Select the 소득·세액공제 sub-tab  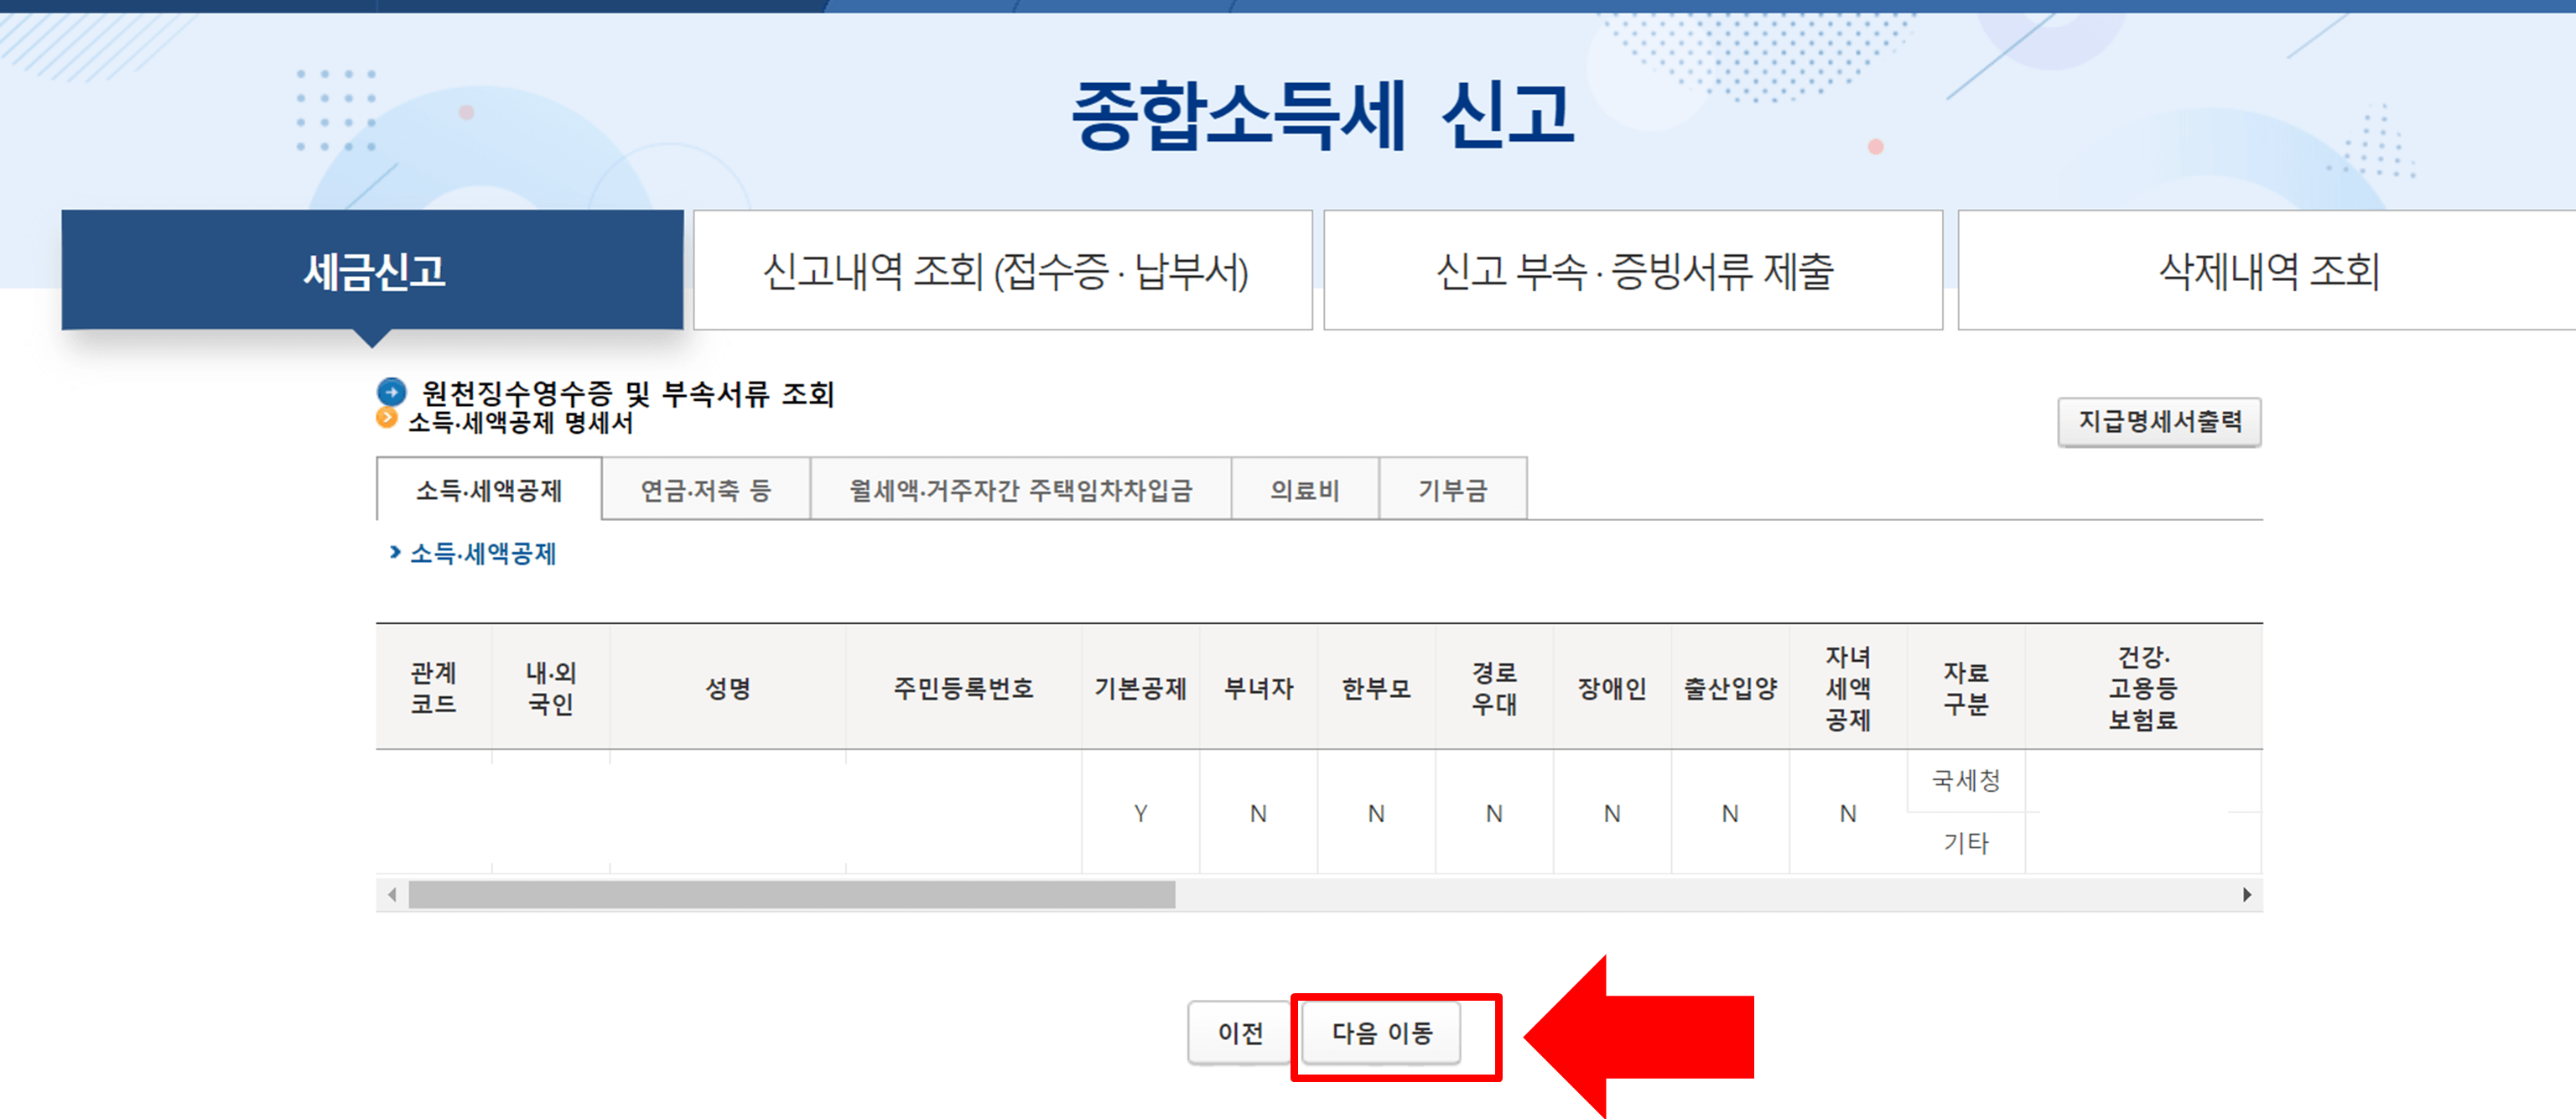489,490
